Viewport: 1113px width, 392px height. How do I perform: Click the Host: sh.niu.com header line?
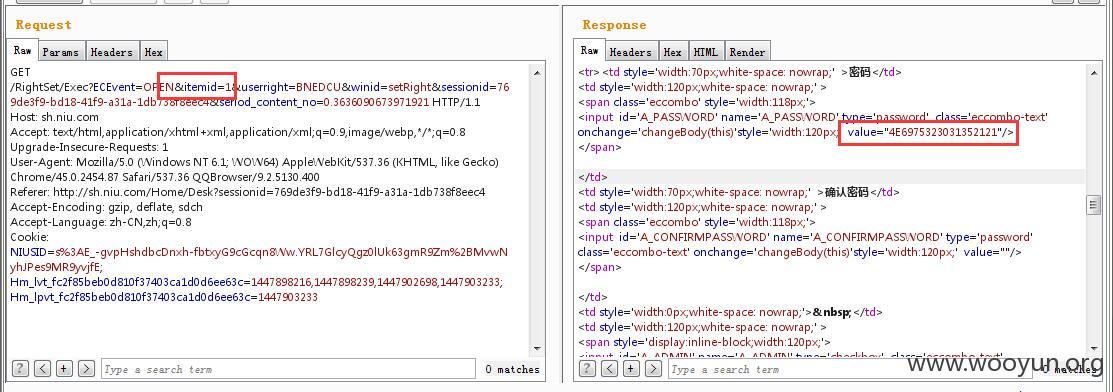55,117
